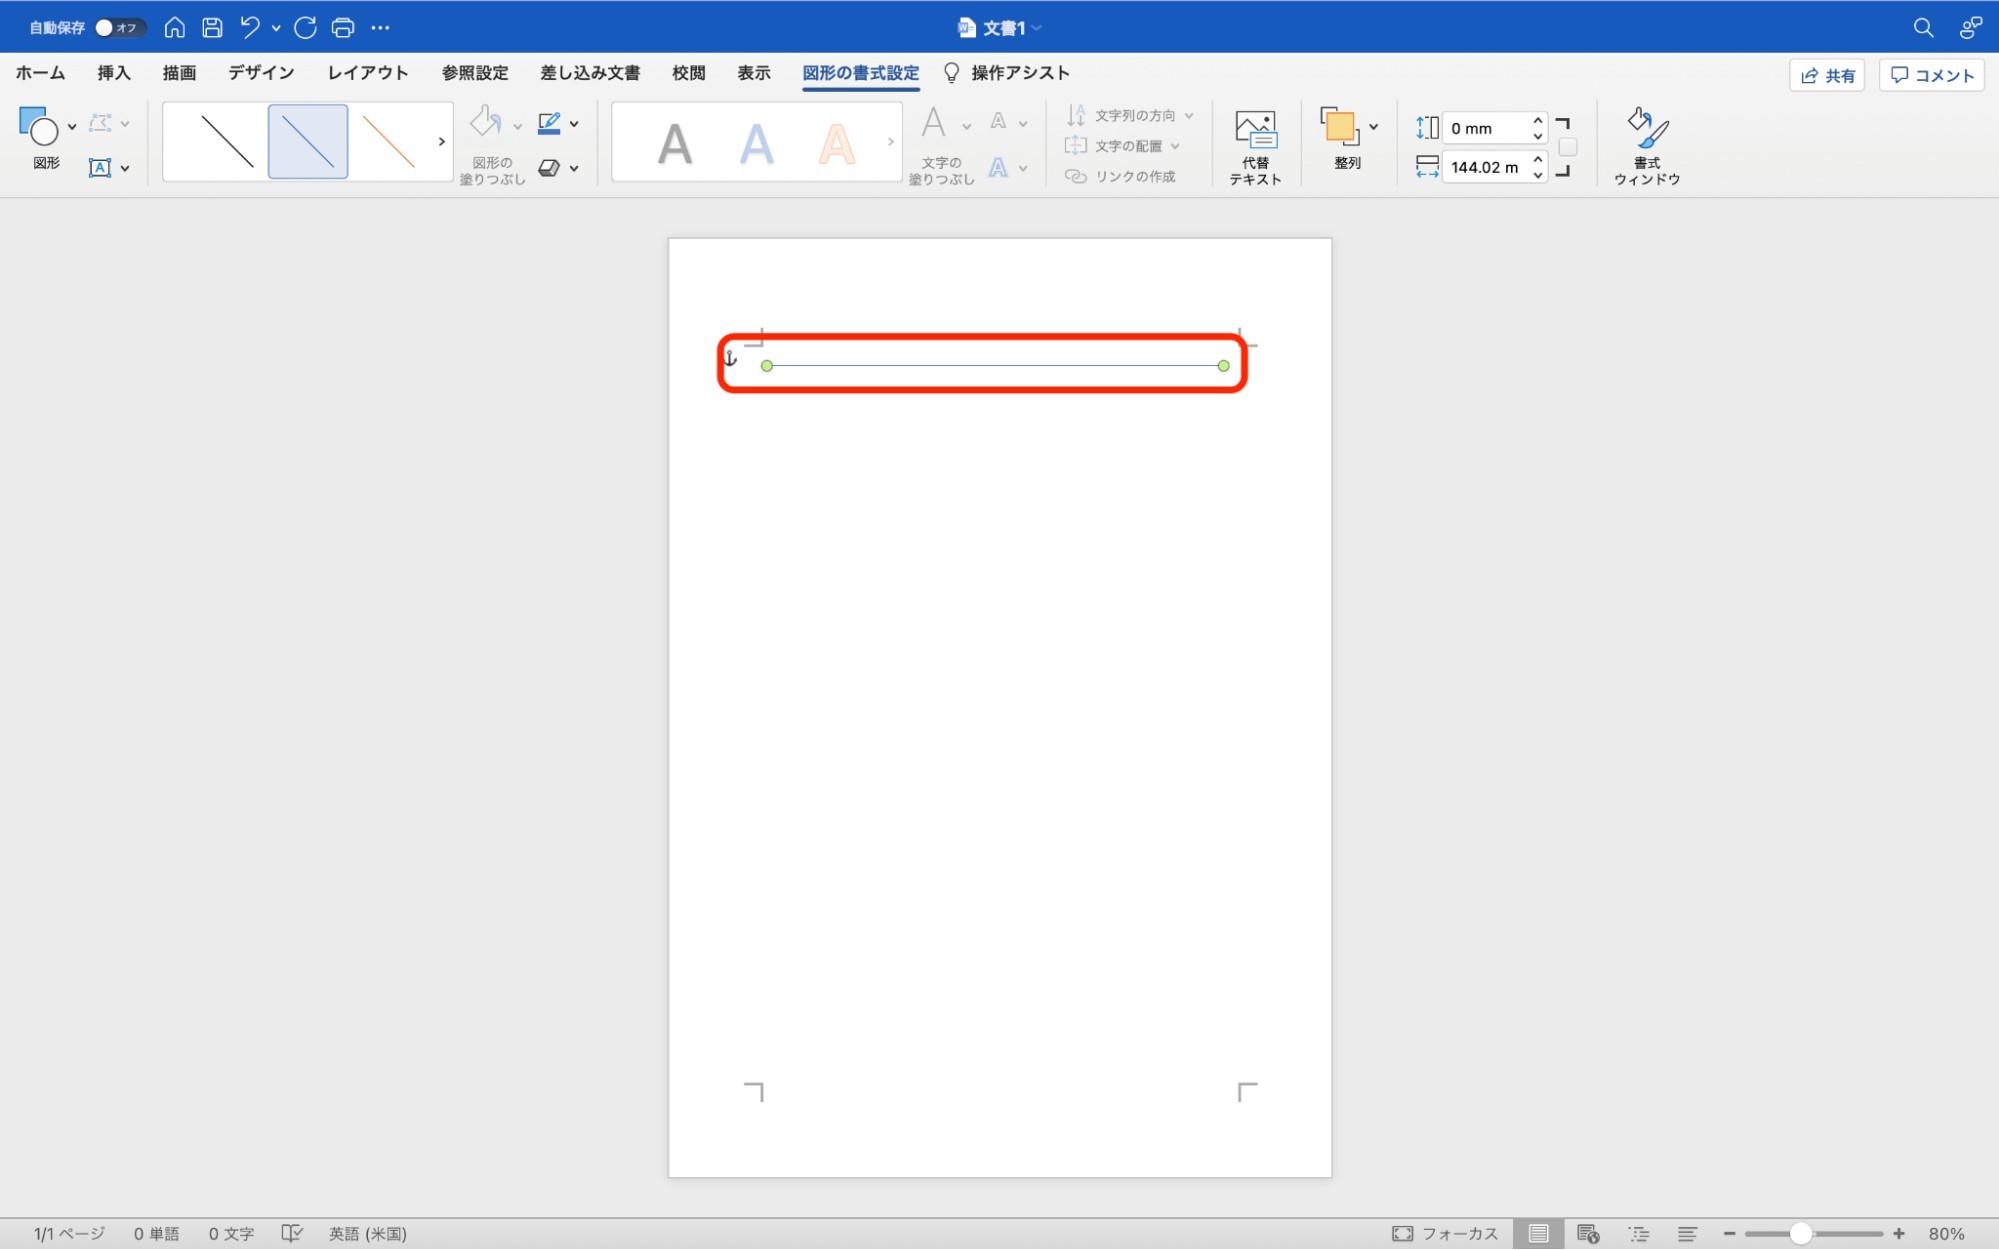Click the 共有 share button
1999x1250 pixels.
(x=1827, y=75)
